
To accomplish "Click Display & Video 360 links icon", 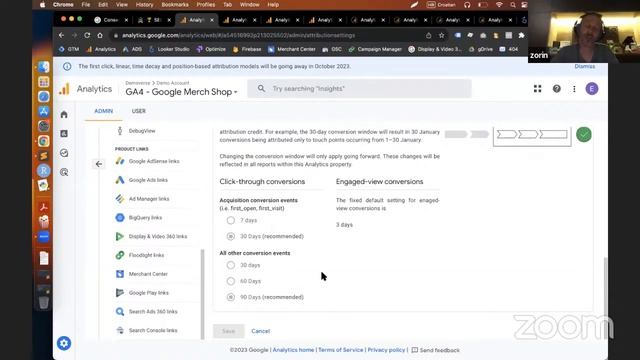I will pyautogui.click(x=120, y=236).
